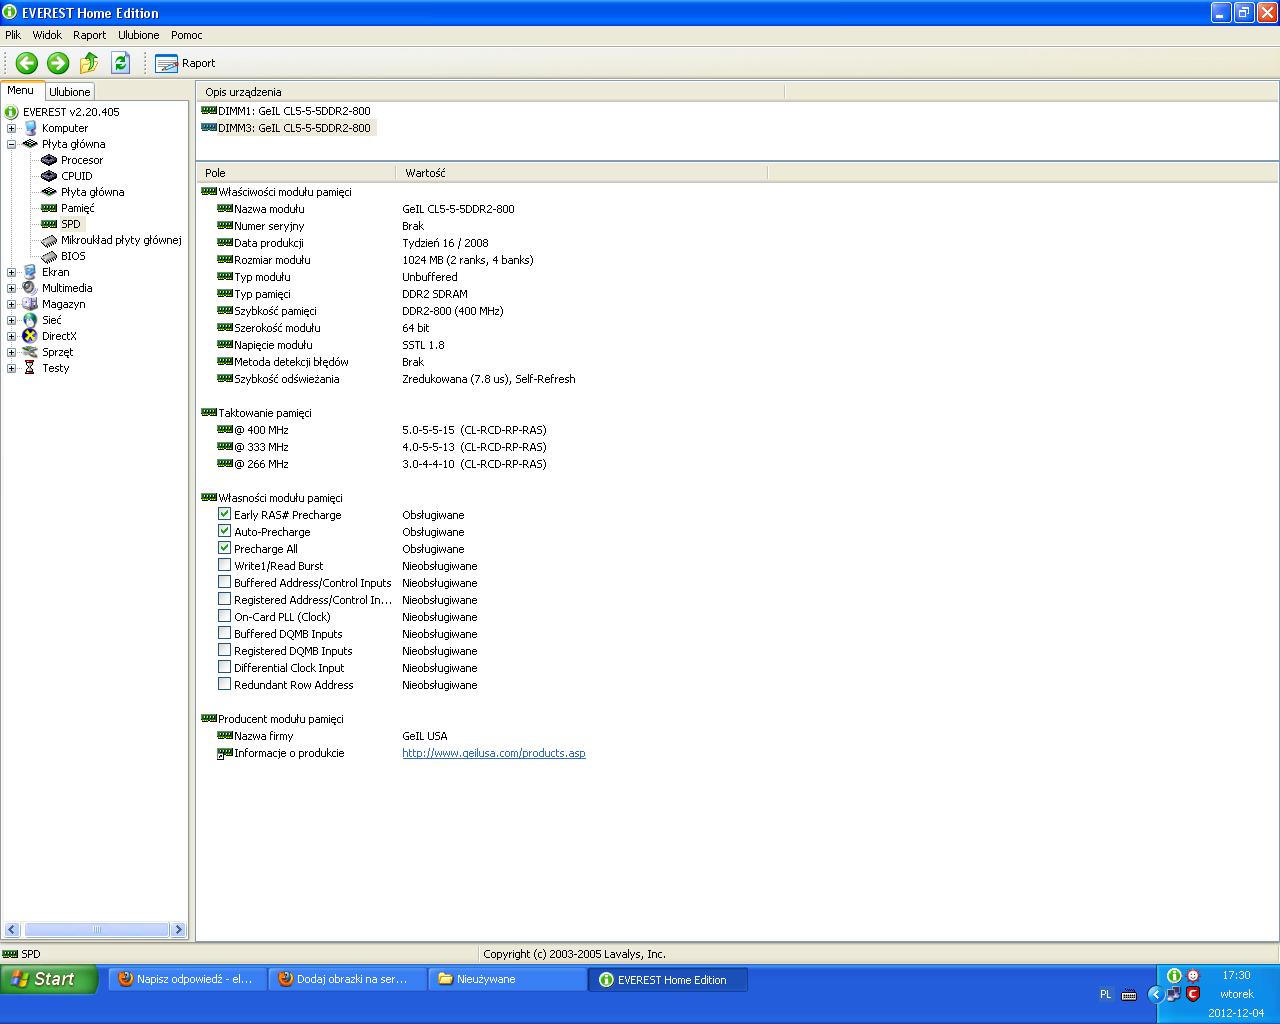Click the Płyta główna motherboard icon under Płyta główna
This screenshot has height=1024, width=1280.
[49, 192]
